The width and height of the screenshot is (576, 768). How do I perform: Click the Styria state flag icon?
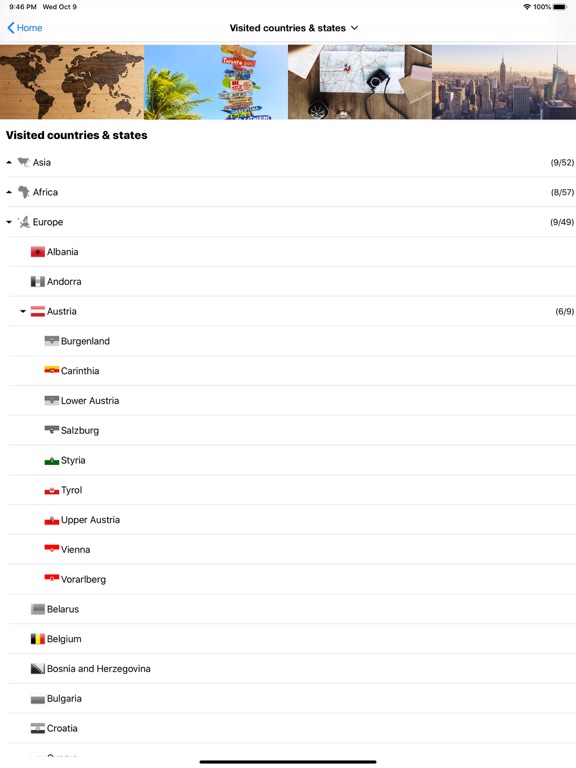(51, 460)
